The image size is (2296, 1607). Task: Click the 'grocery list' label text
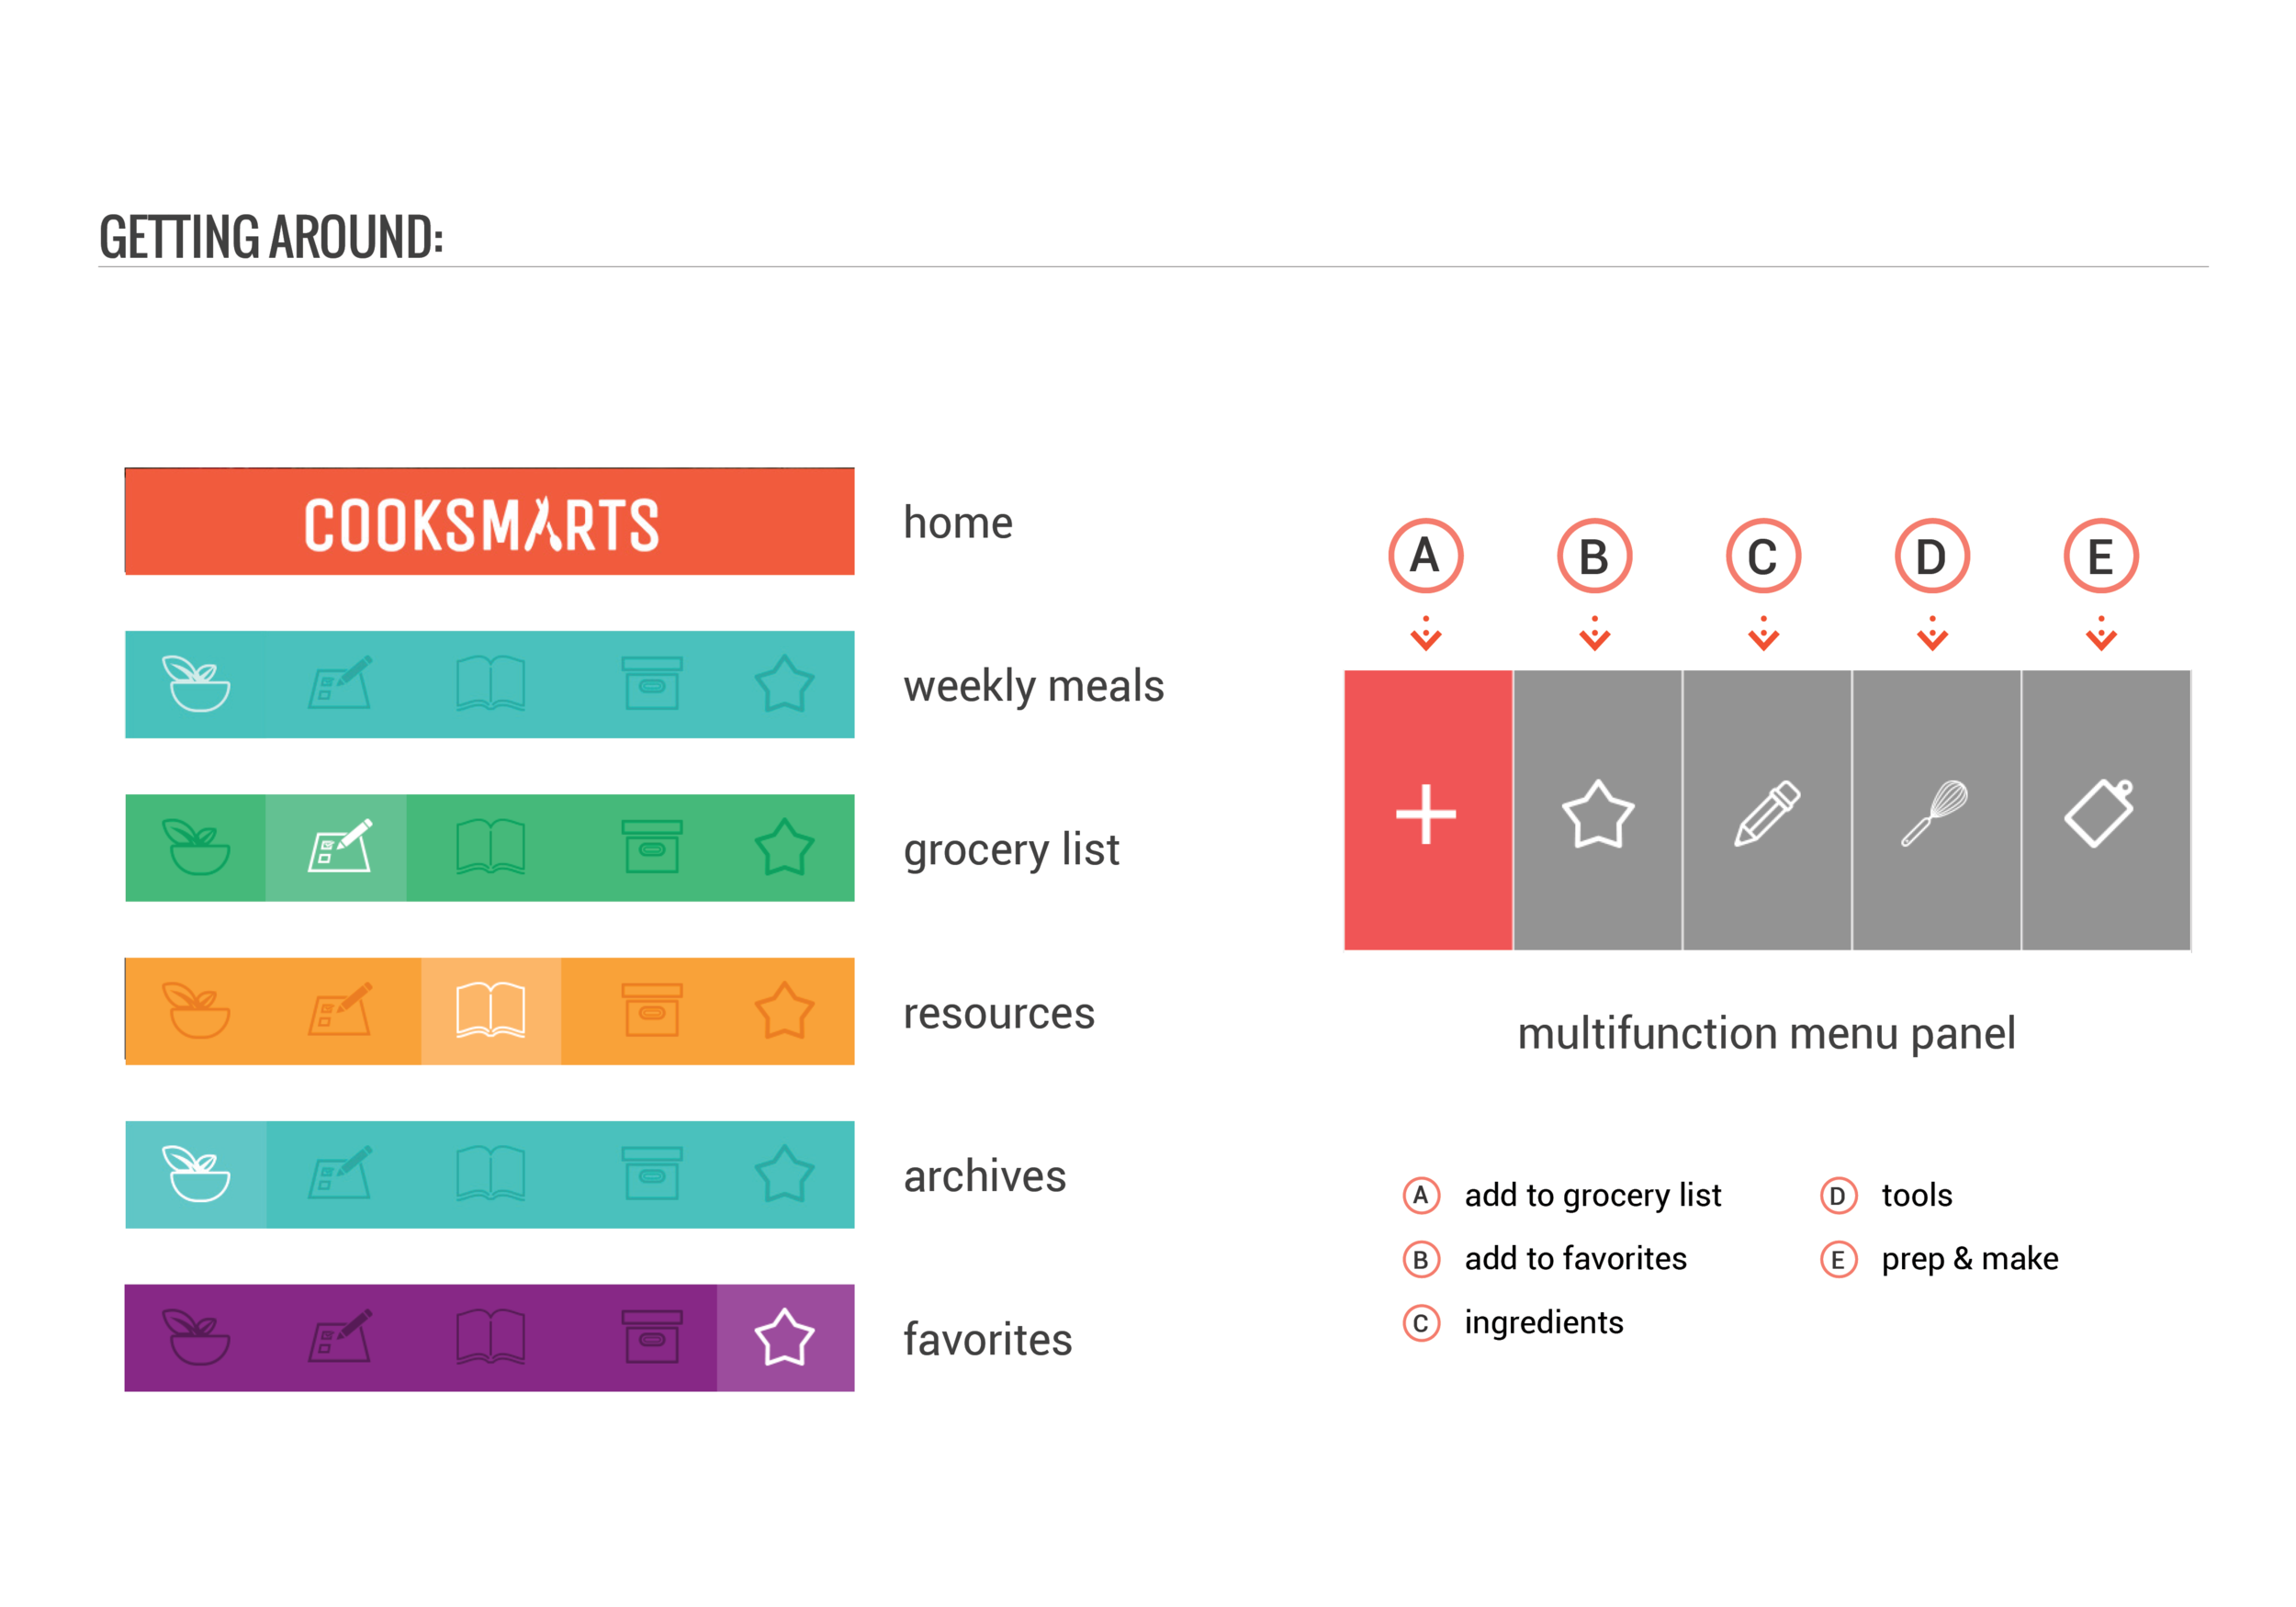click(x=1011, y=851)
